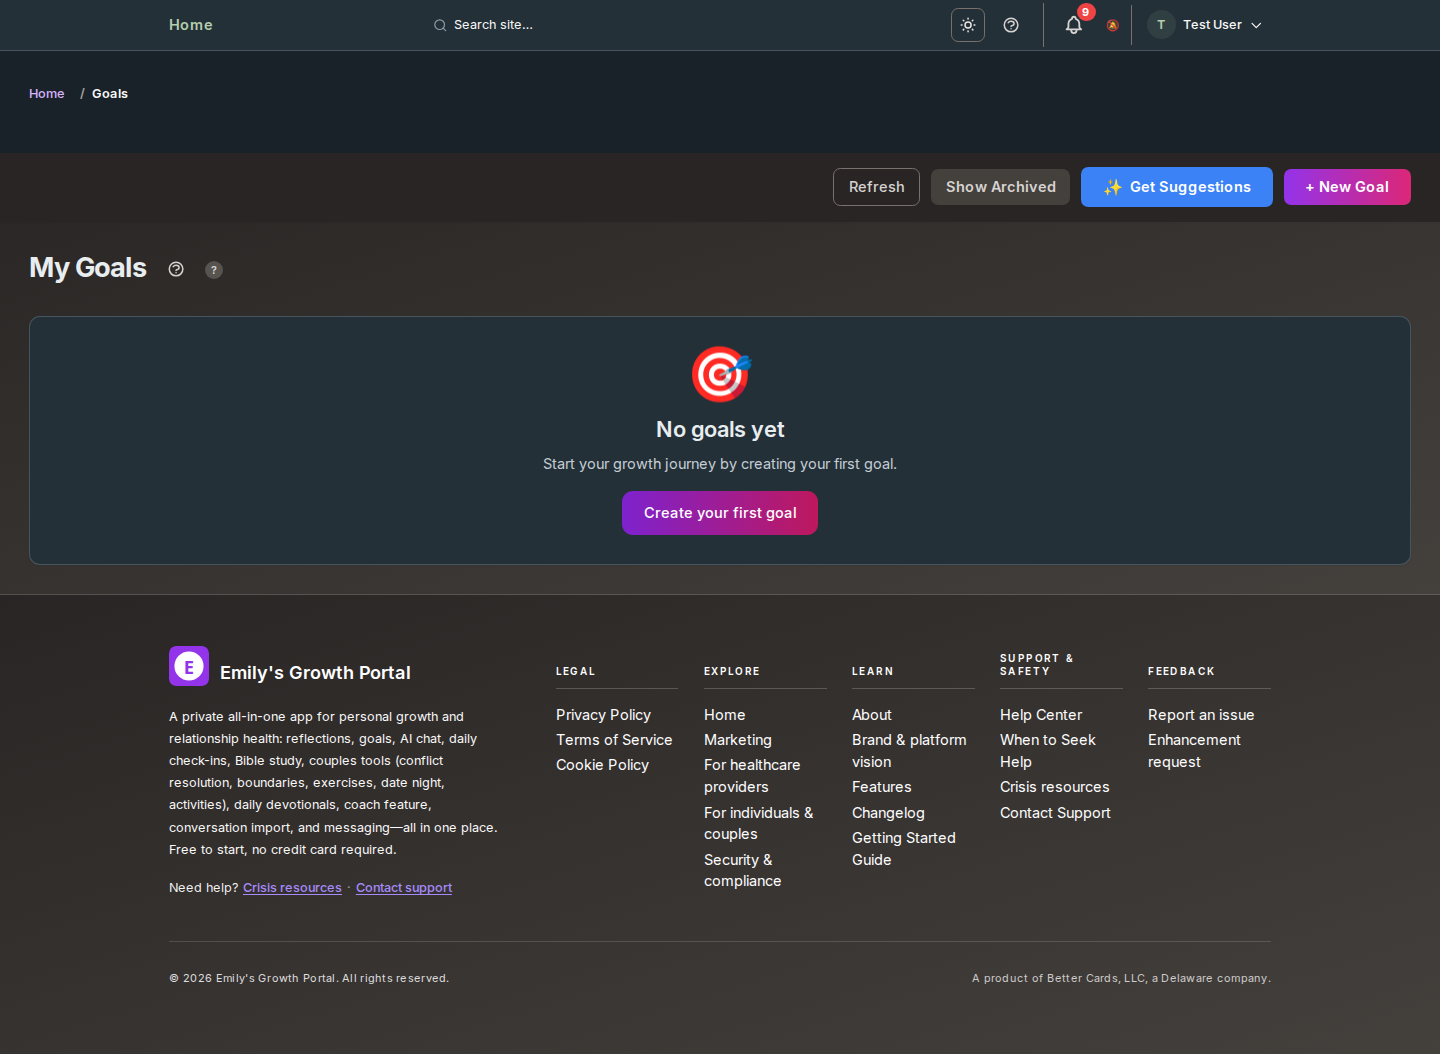Open the New Goal button
The height and width of the screenshot is (1054, 1440).
tap(1346, 187)
